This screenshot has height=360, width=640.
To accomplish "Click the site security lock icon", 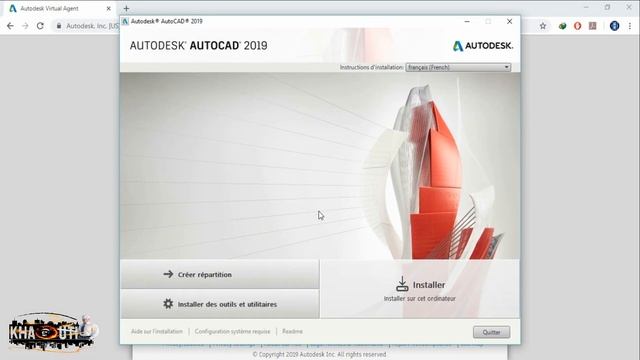I will click(59, 26).
